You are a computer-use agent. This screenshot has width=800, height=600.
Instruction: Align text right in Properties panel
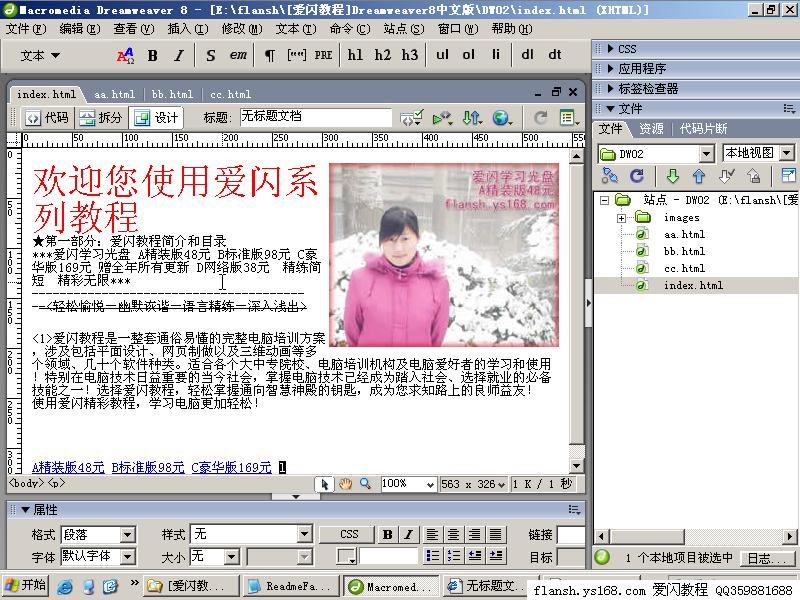[474, 535]
